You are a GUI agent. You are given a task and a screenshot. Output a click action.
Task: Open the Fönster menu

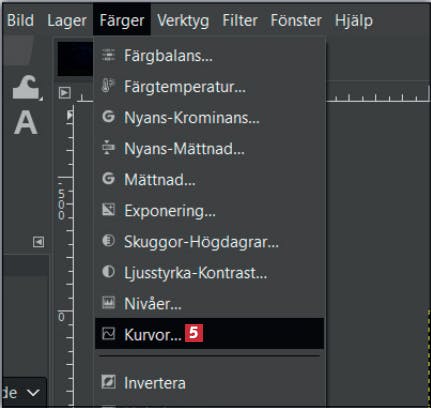[296, 20]
